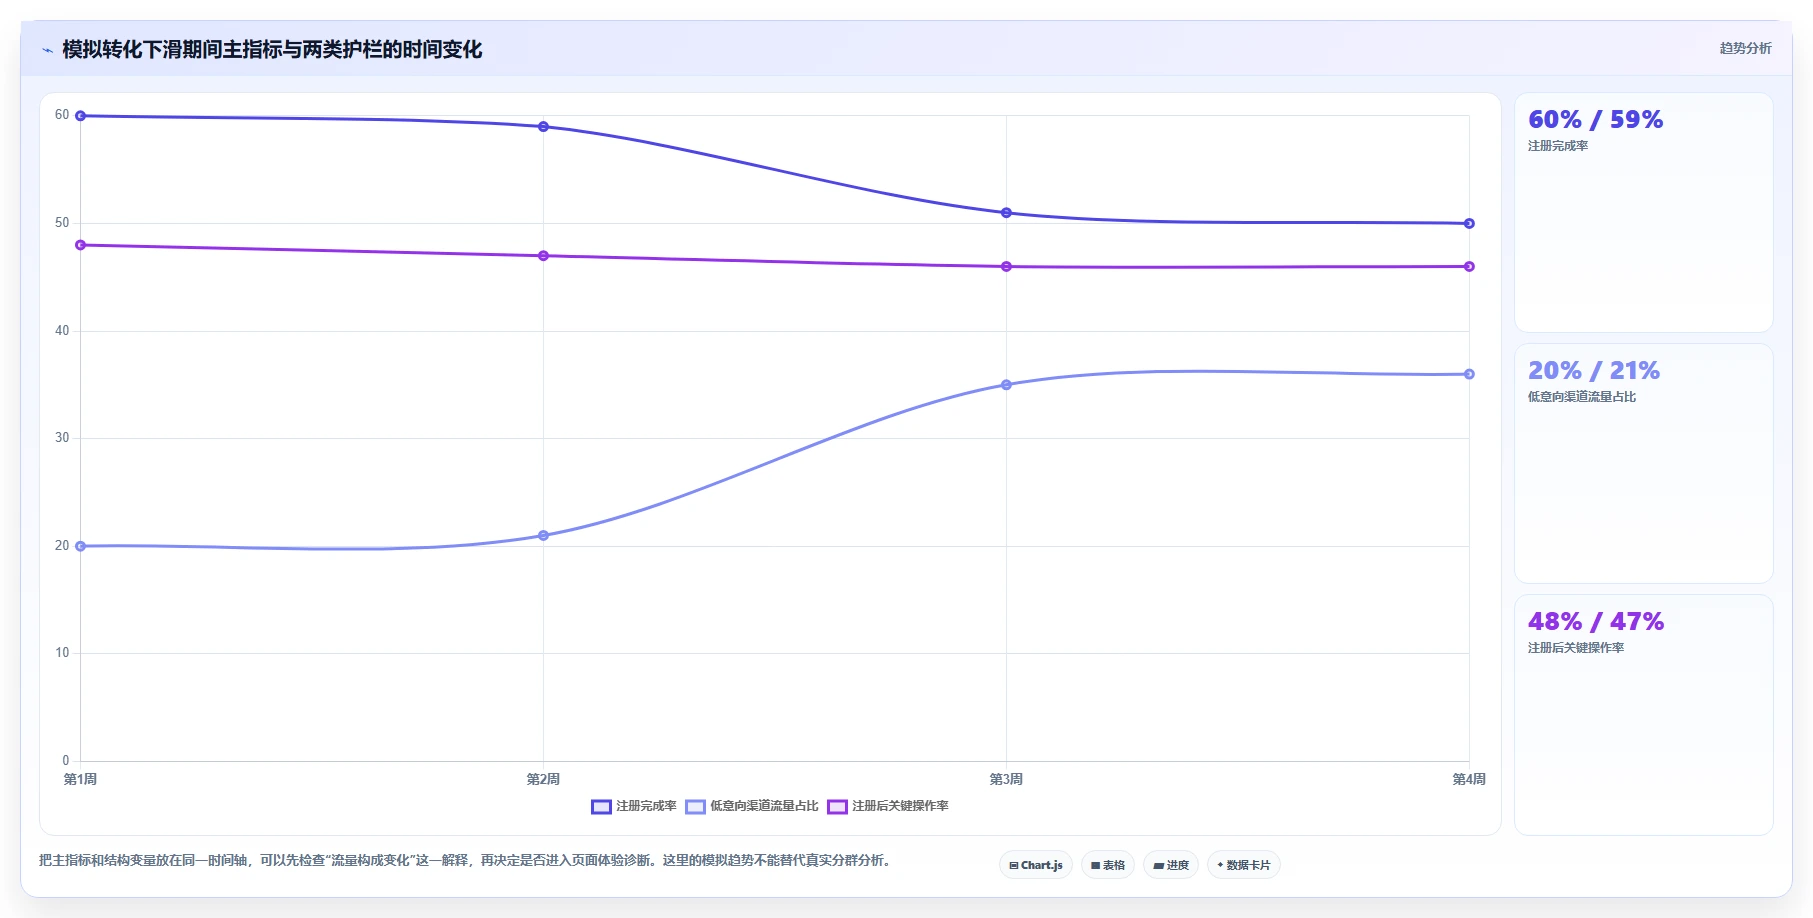Click the chart title 模拟转化下滑期间主指标与两类护栏的时间变化
This screenshot has width=1813, height=918.
pos(272,50)
